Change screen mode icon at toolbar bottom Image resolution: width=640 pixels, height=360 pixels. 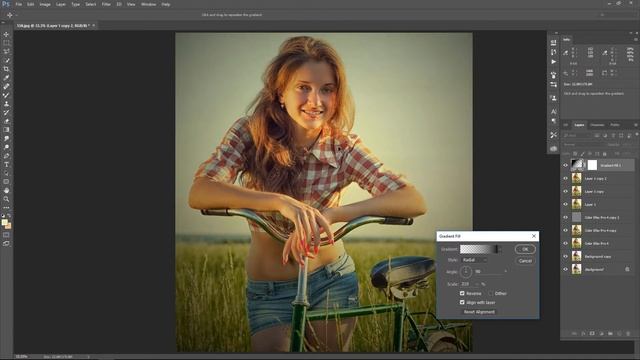pyautogui.click(x=6, y=244)
